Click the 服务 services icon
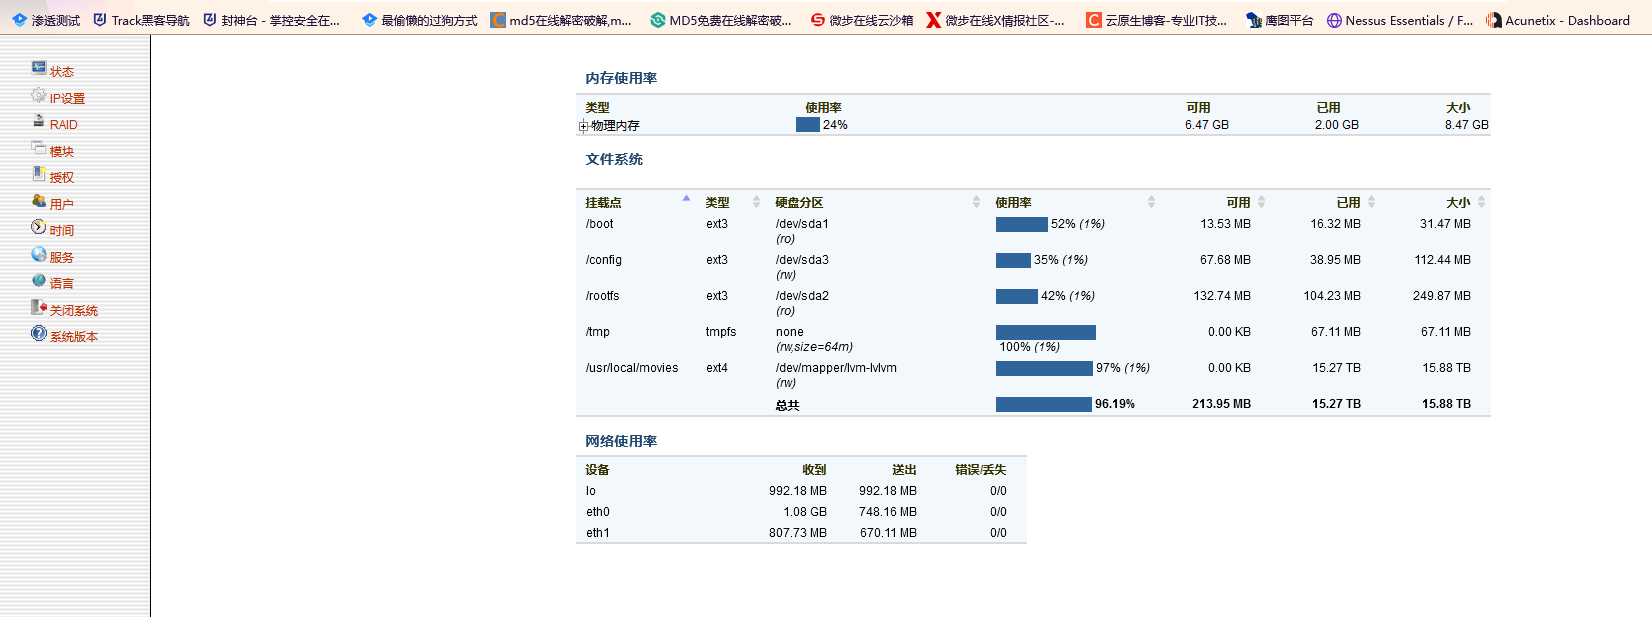 (x=38, y=254)
